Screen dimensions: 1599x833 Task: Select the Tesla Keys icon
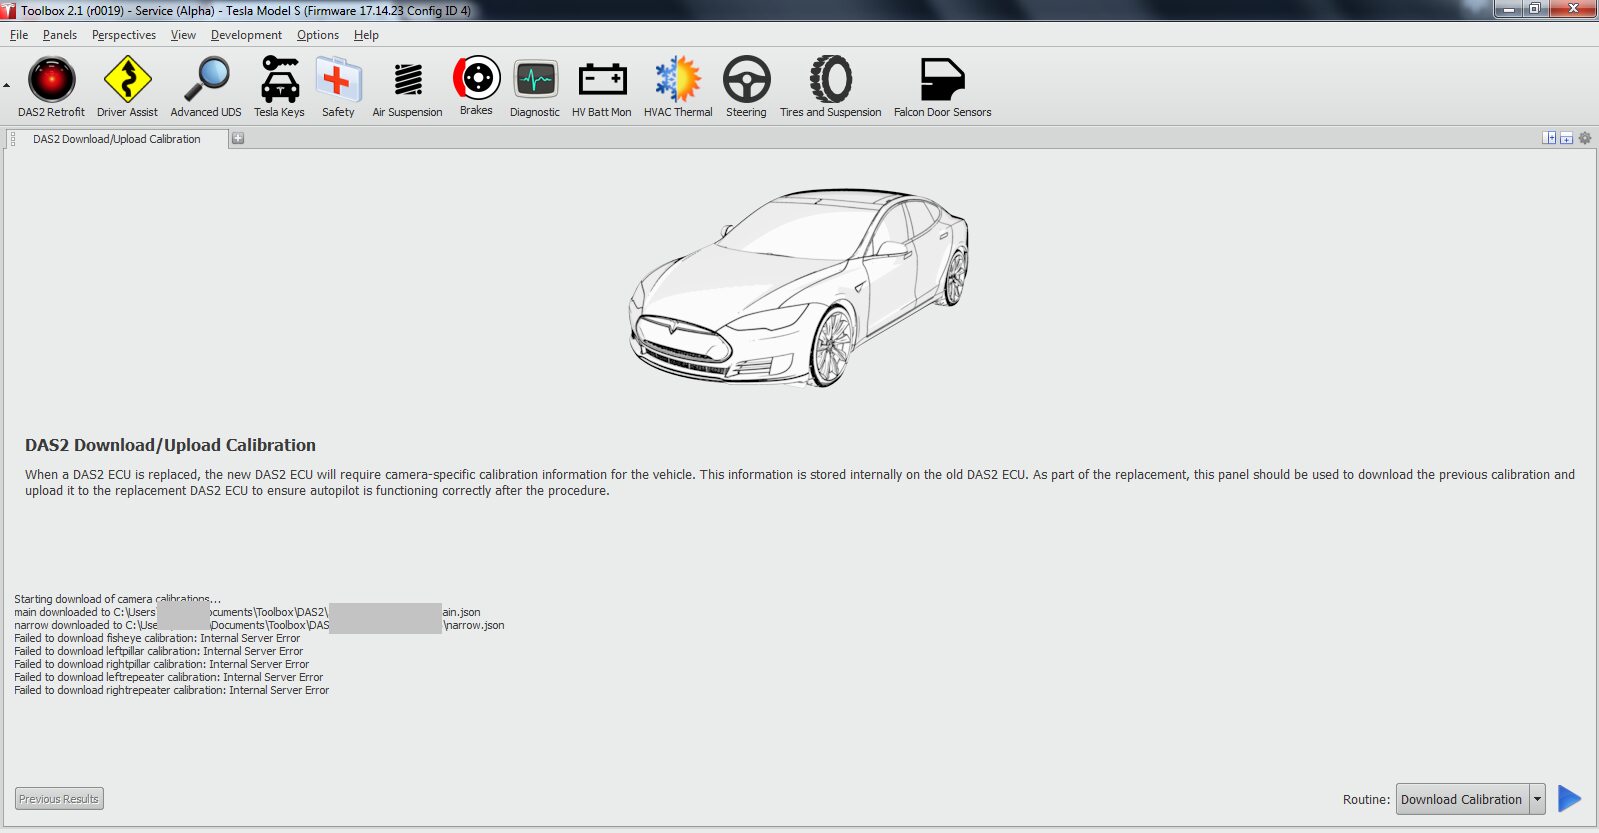tap(279, 81)
